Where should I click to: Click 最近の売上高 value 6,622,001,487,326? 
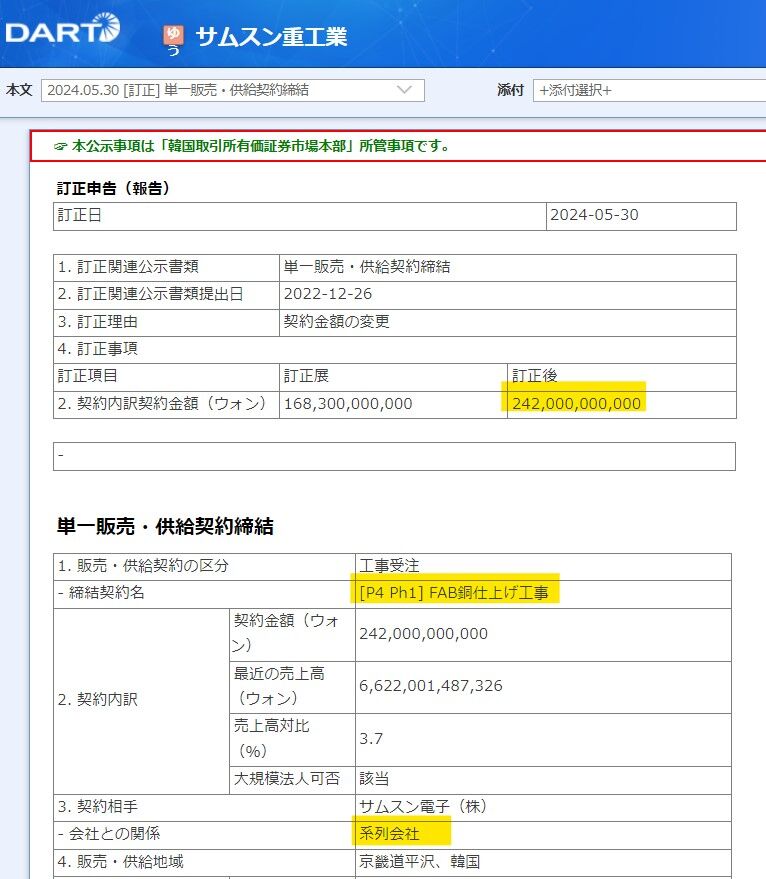click(x=431, y=686)
